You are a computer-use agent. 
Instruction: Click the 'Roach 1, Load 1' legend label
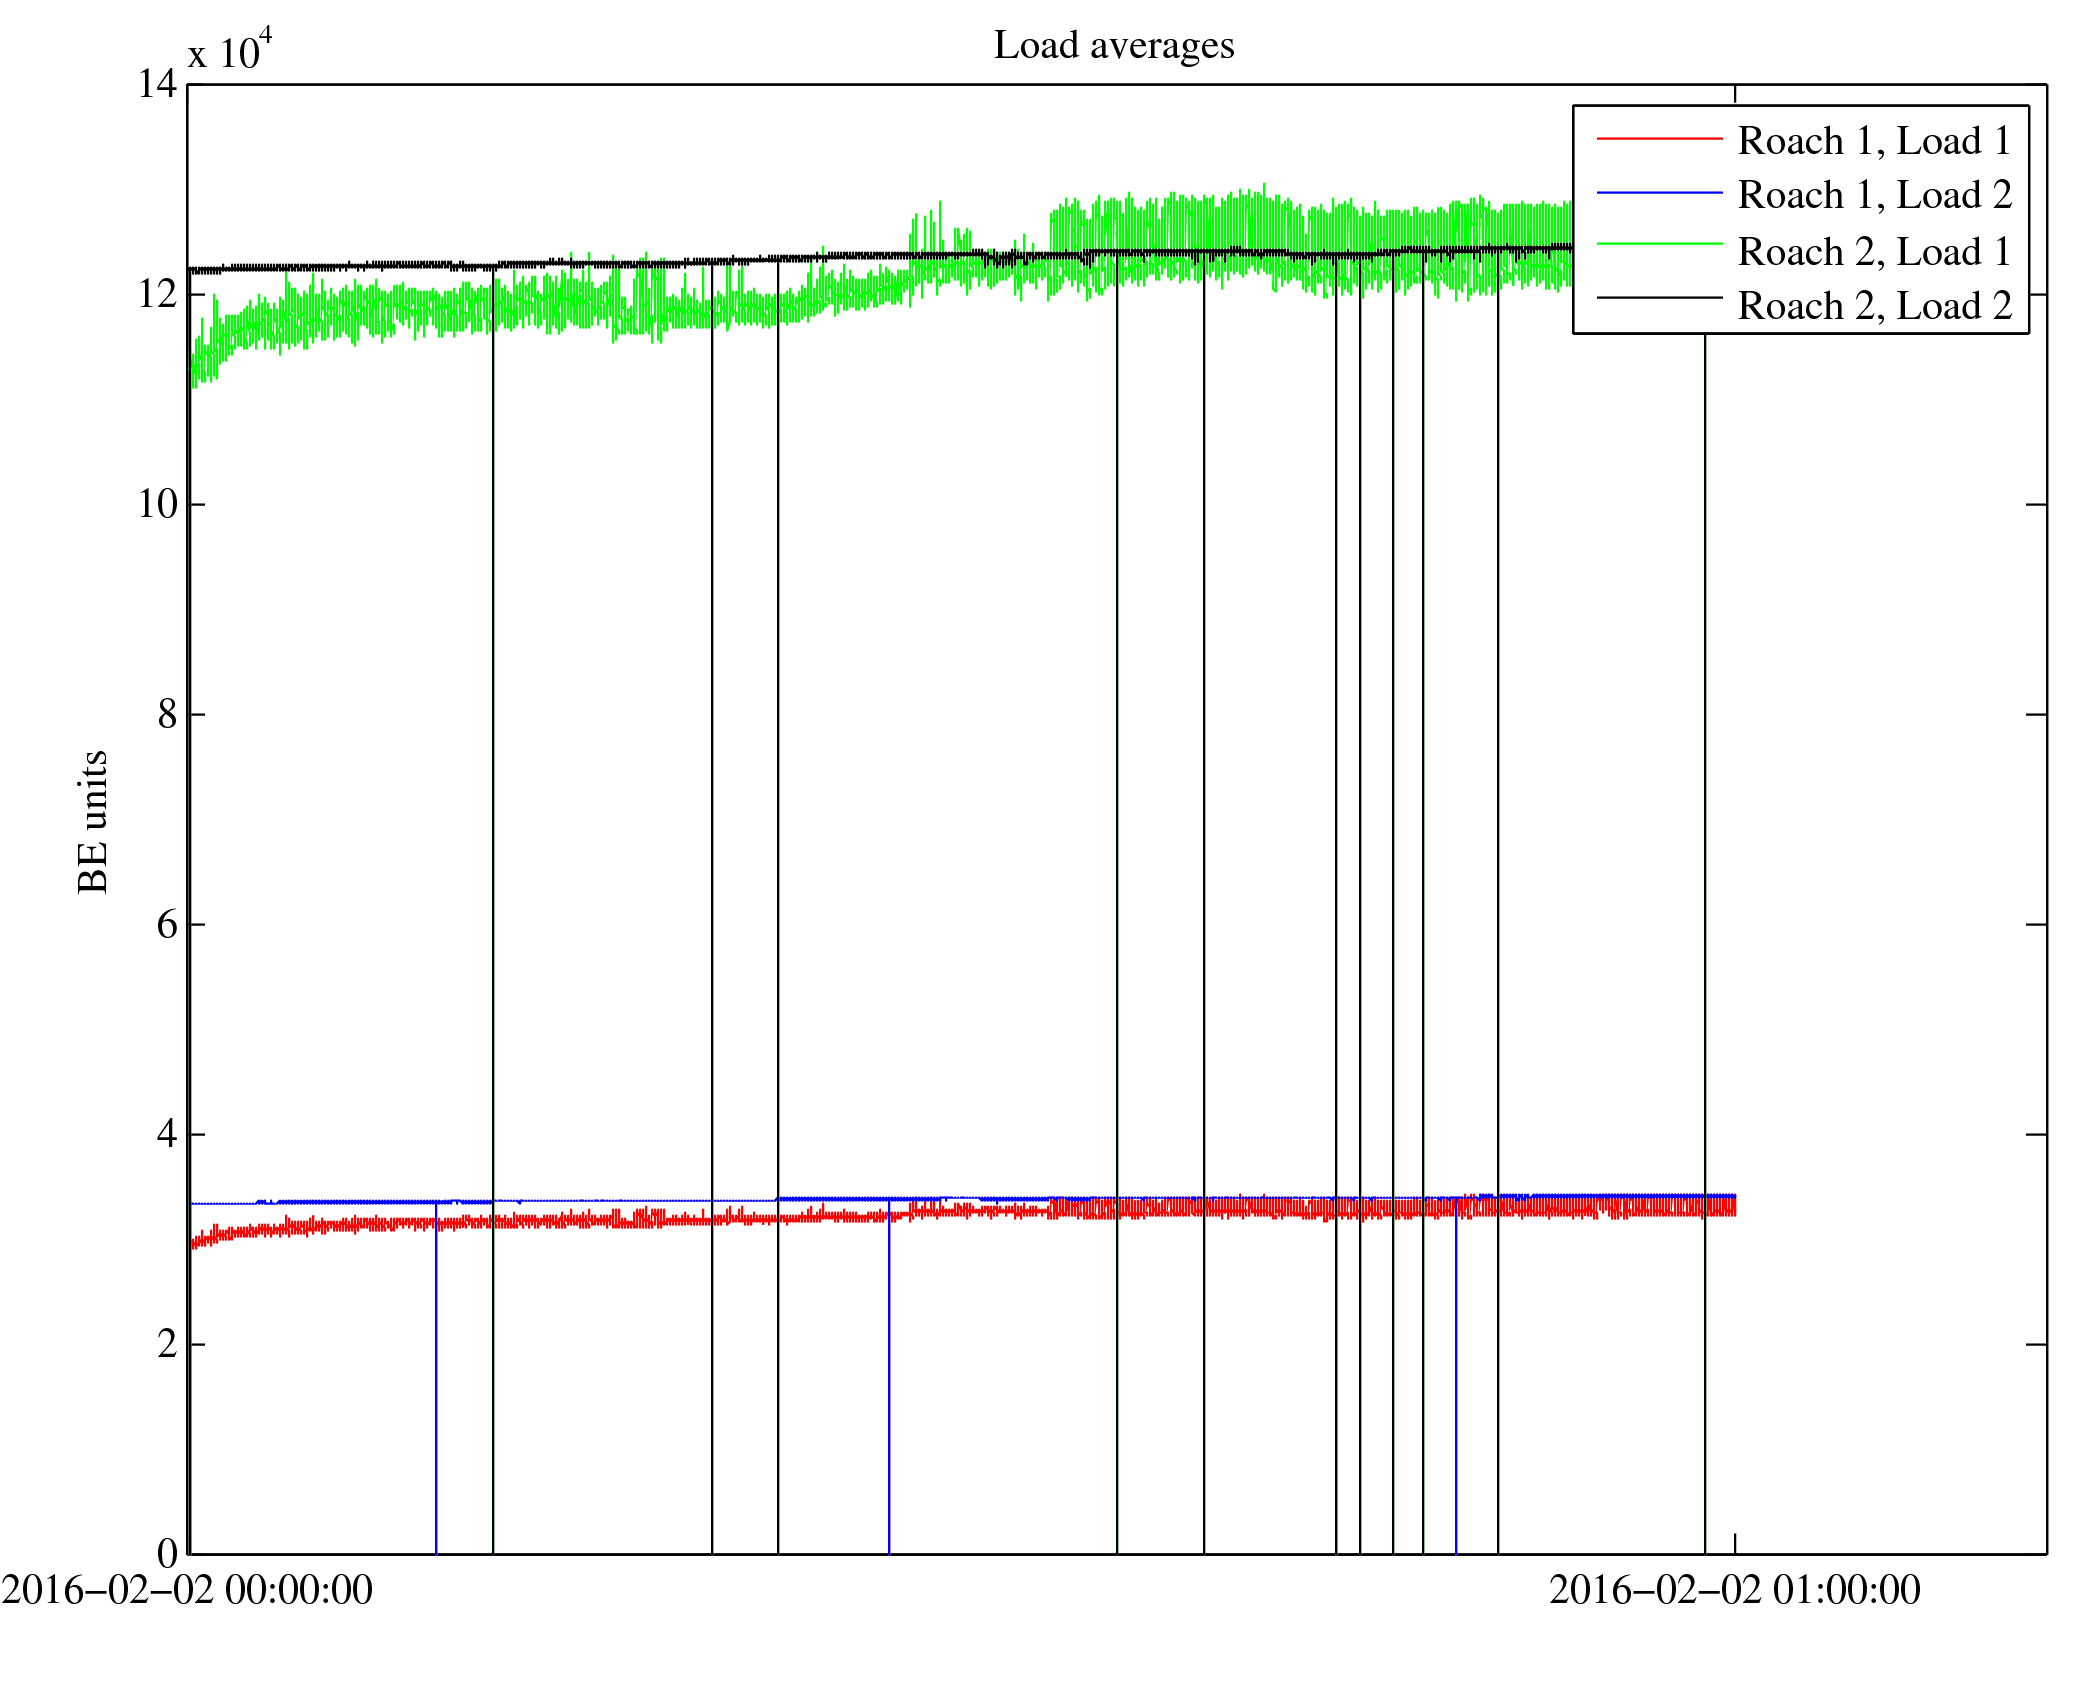(x=1873, y=141)
